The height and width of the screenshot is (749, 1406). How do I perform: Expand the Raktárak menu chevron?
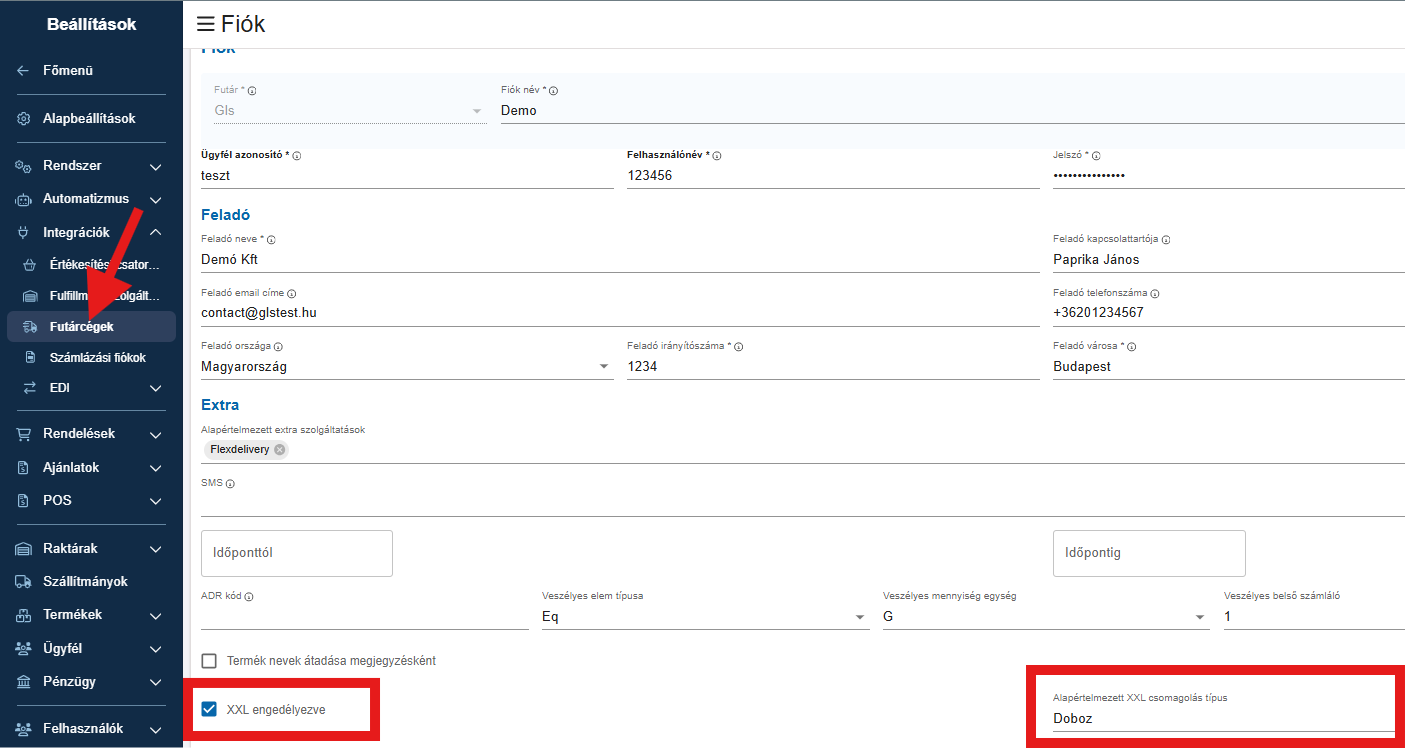coord(156,549)
